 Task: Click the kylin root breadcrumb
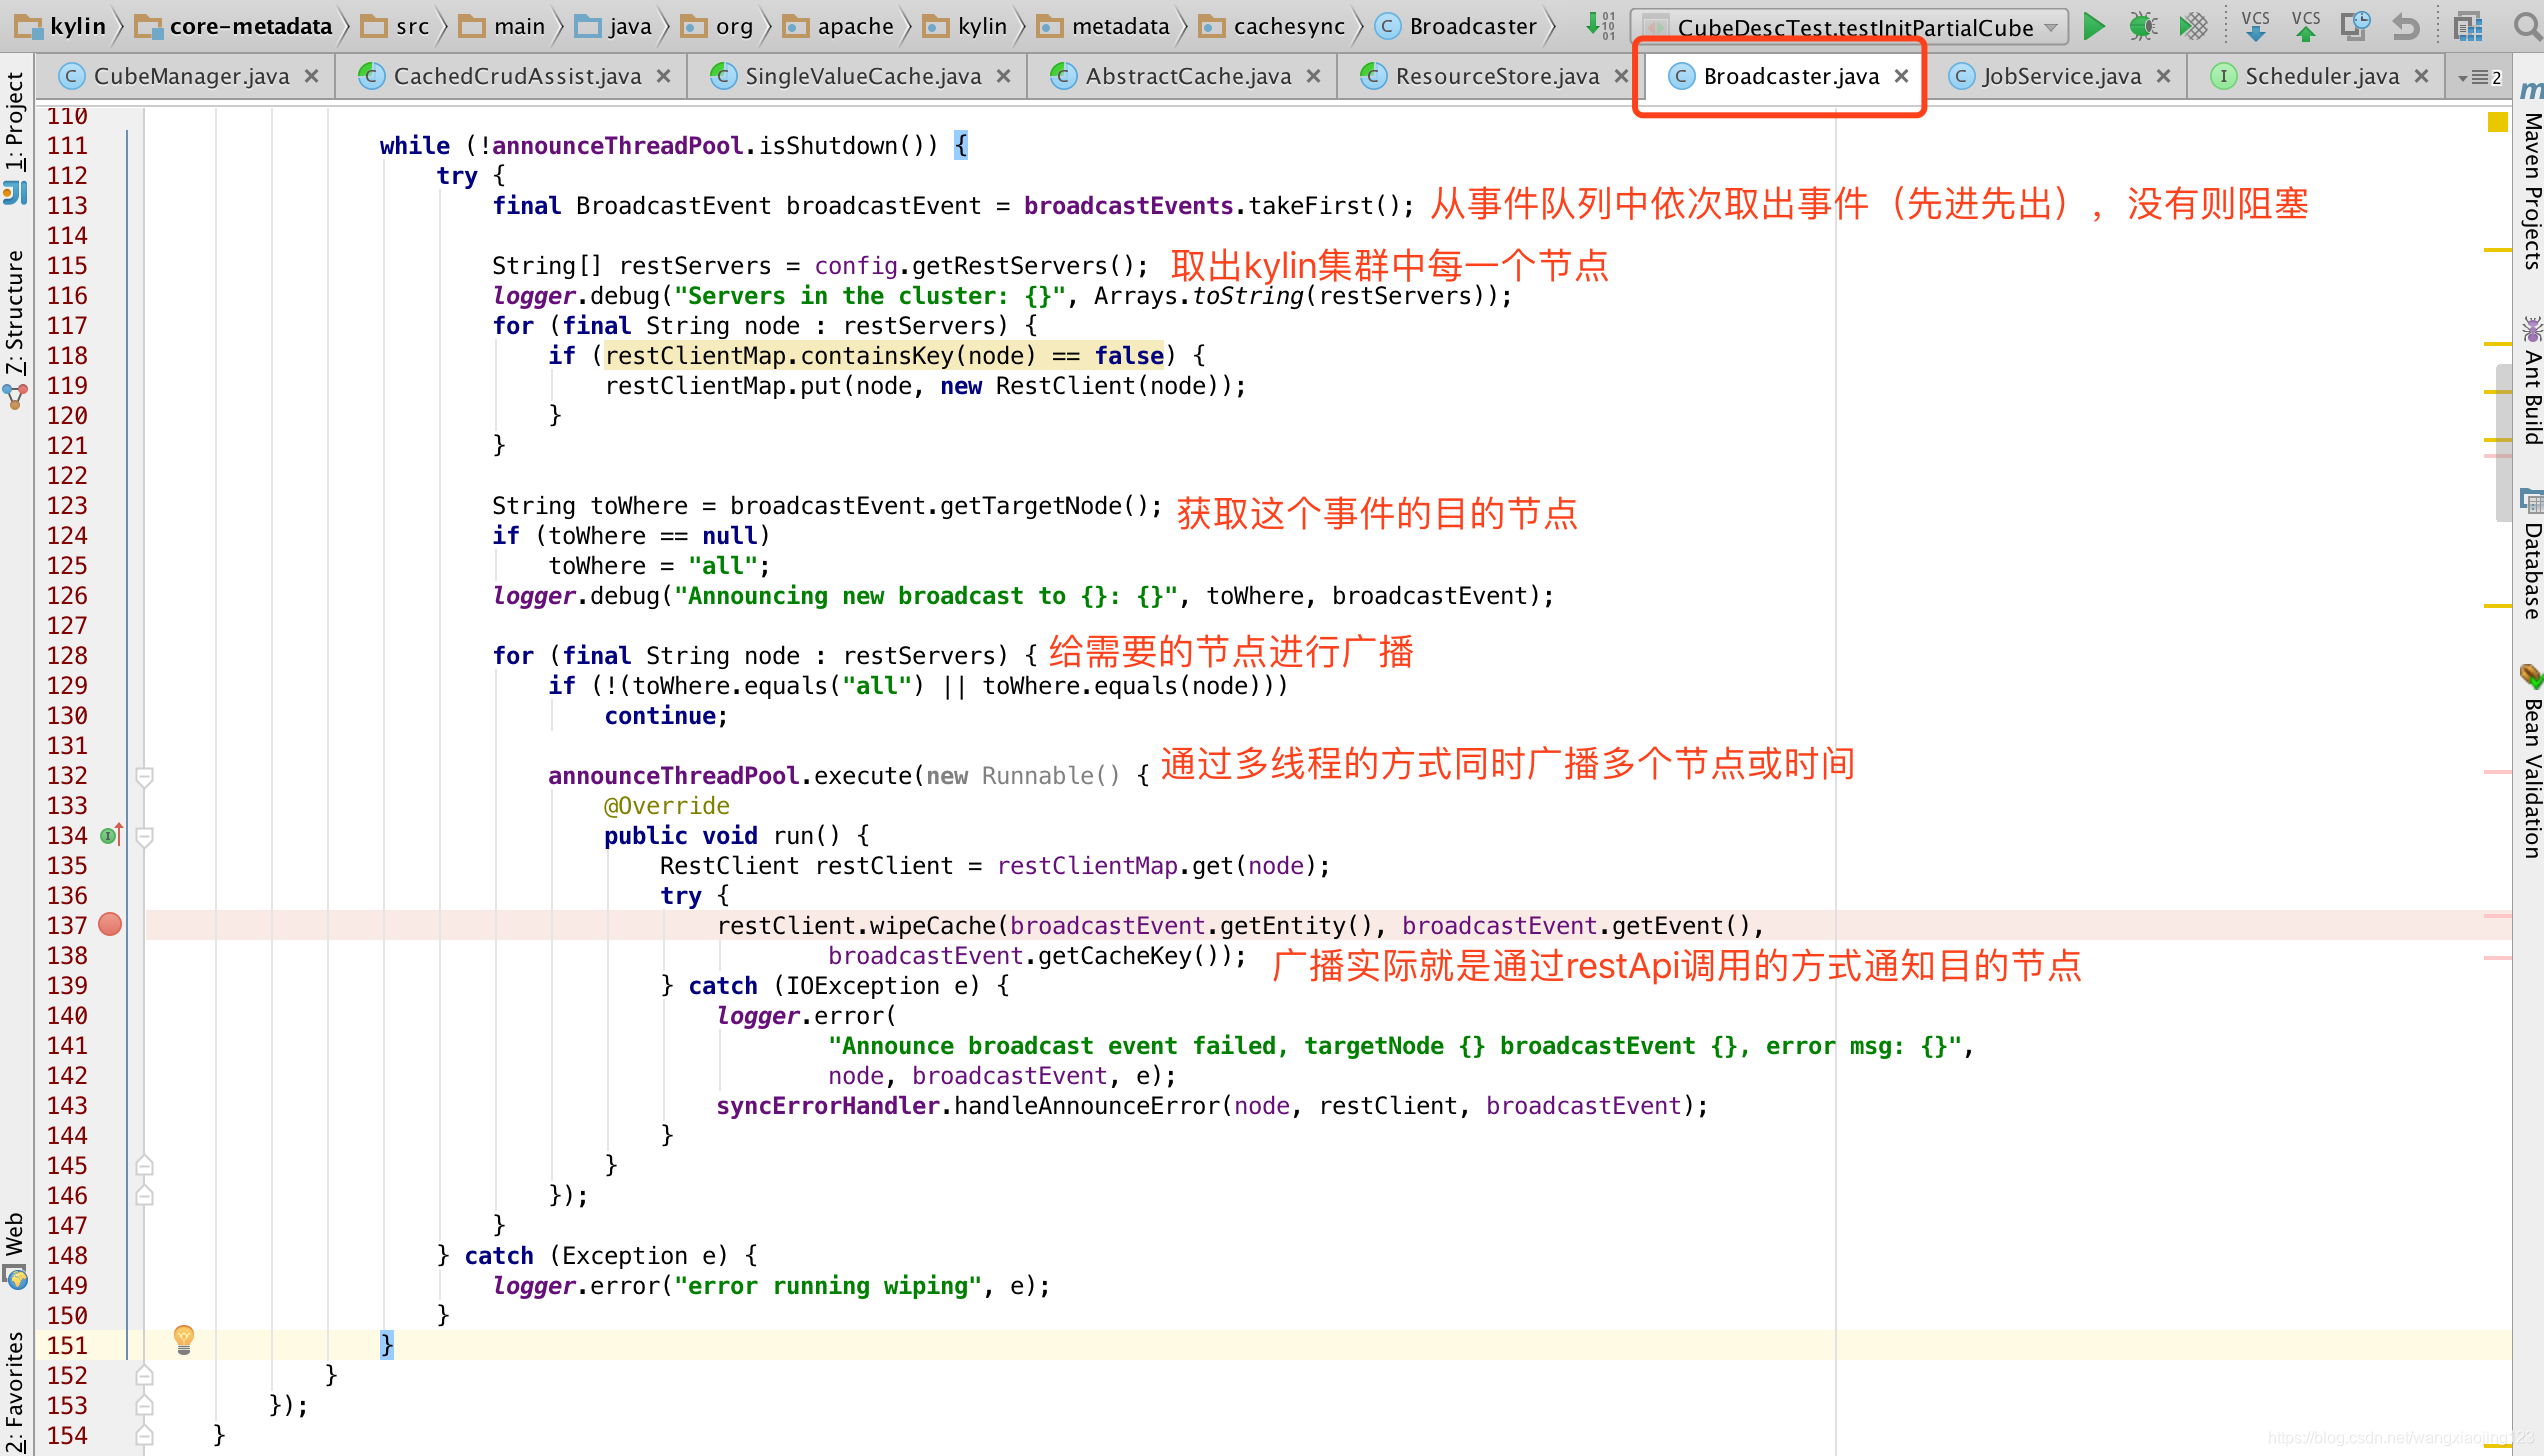coord(62,26)
